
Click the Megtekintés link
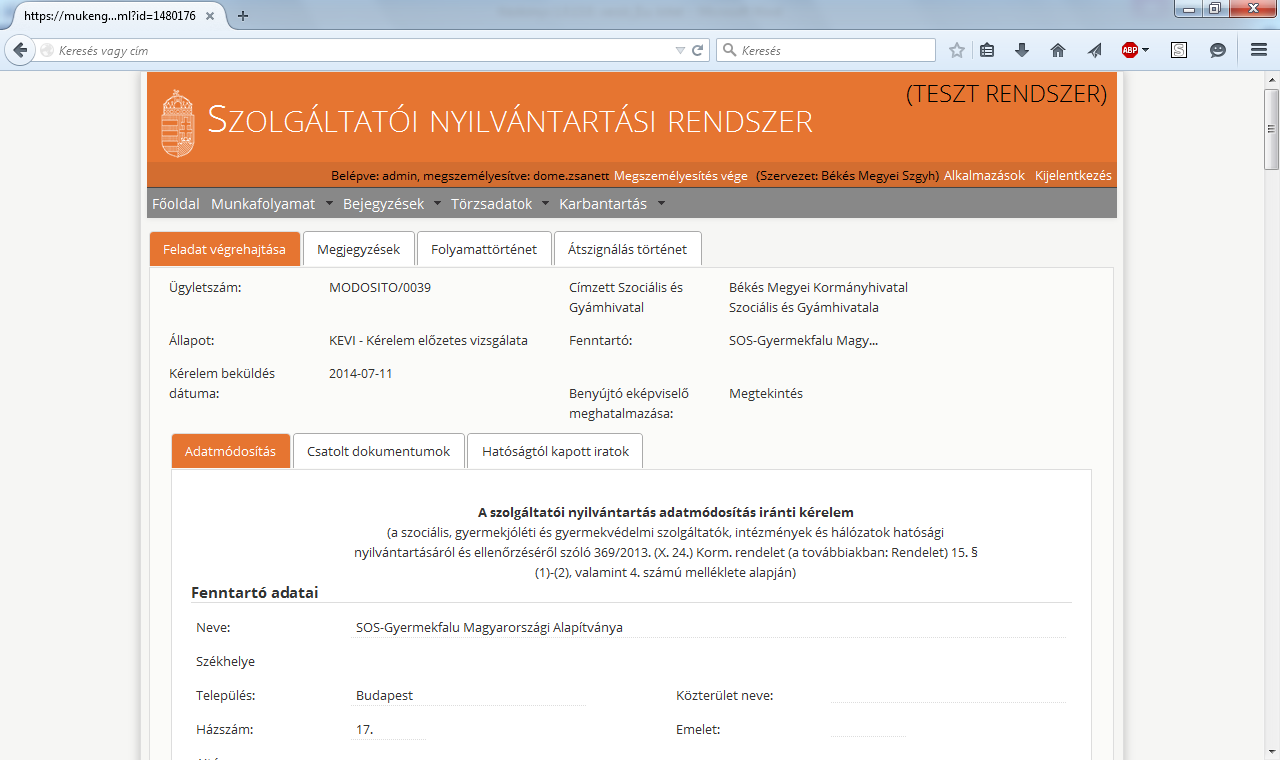766,393
